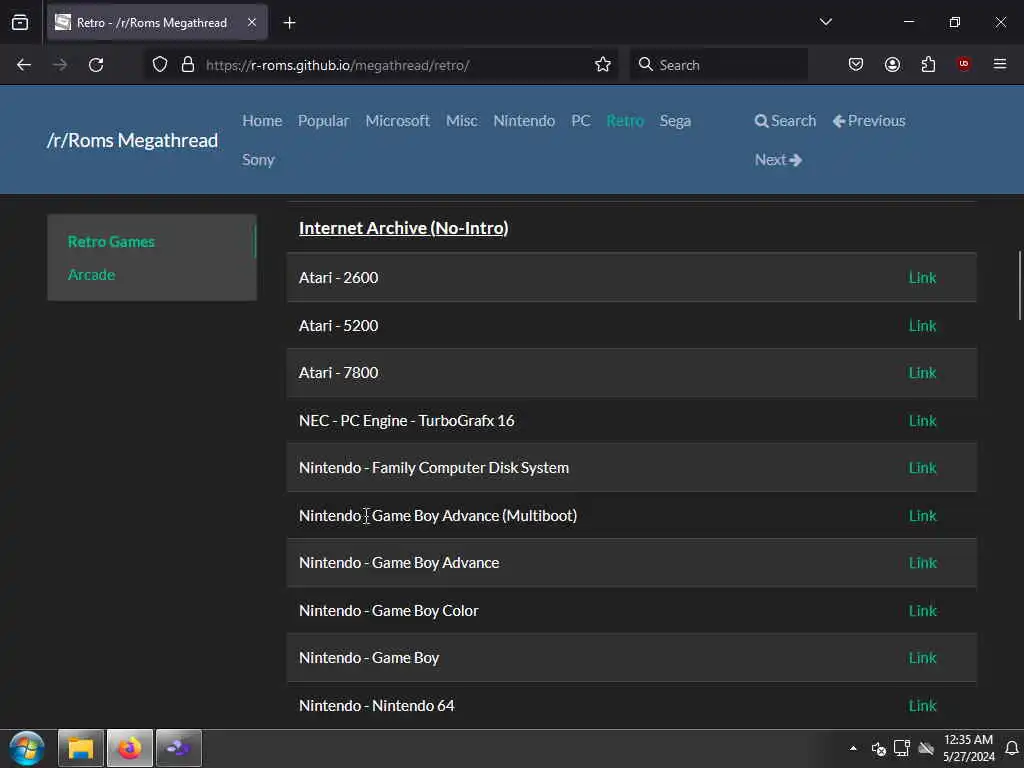Close the Retro Megathread tab

tap(252, 23)
